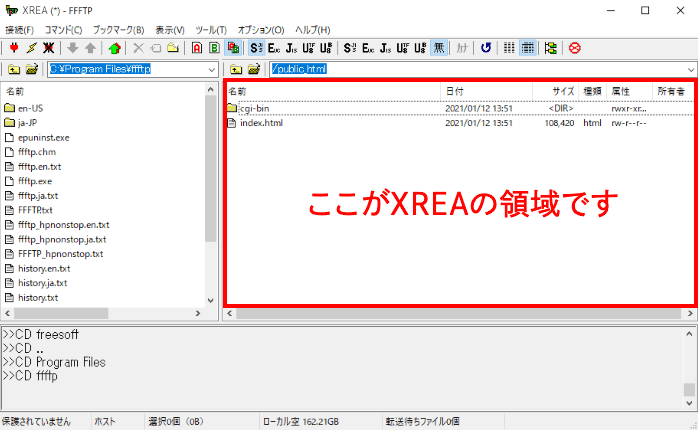Expand the remote path /public_html dropdown
This screenshot has width=698, height=430.
point(691,69)
